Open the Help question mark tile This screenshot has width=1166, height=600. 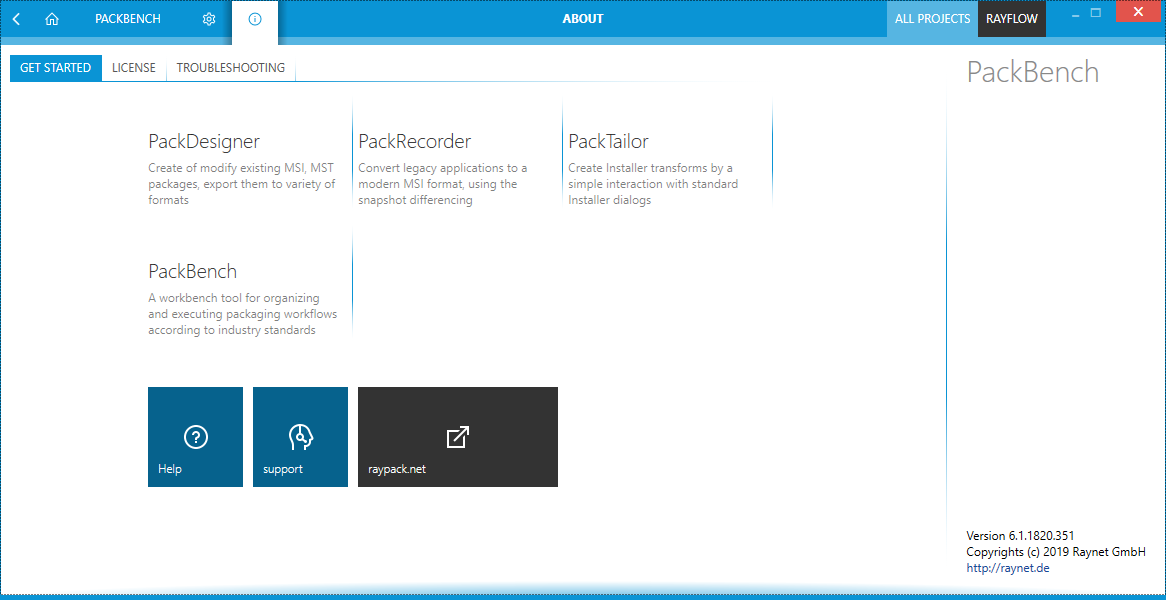[195, 437]
